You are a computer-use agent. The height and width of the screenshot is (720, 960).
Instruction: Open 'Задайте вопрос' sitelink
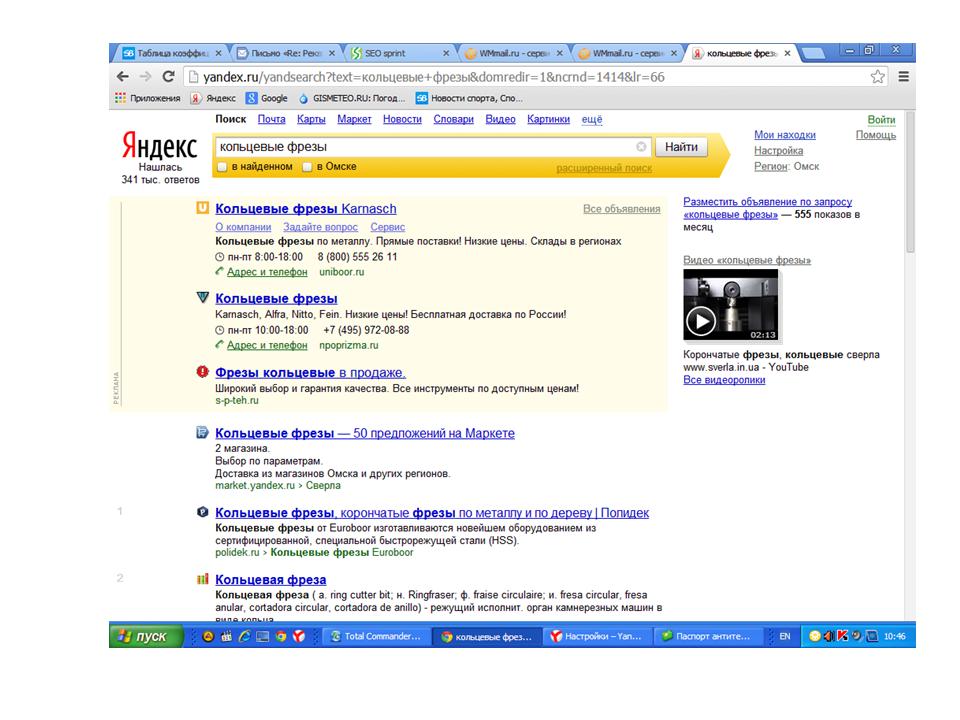(320, 227)
